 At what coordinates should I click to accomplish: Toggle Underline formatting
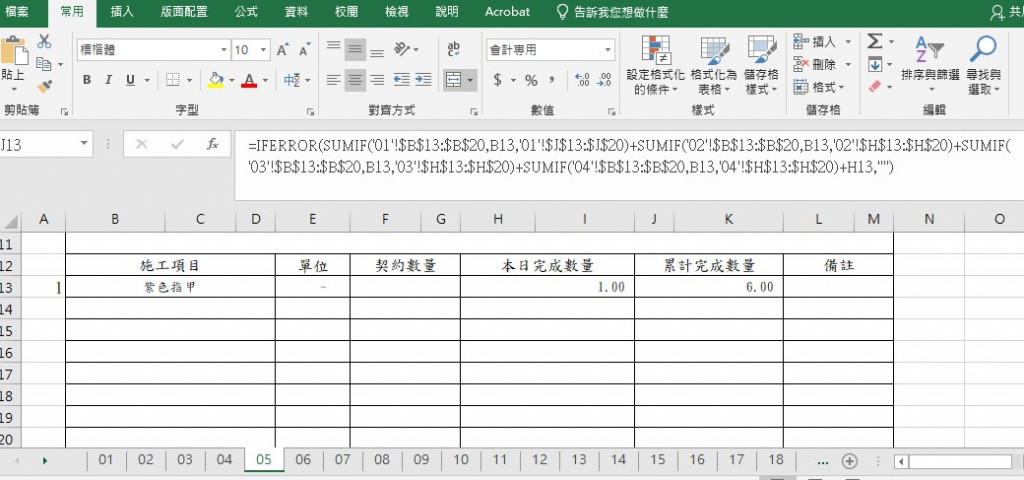pos(130,80)
